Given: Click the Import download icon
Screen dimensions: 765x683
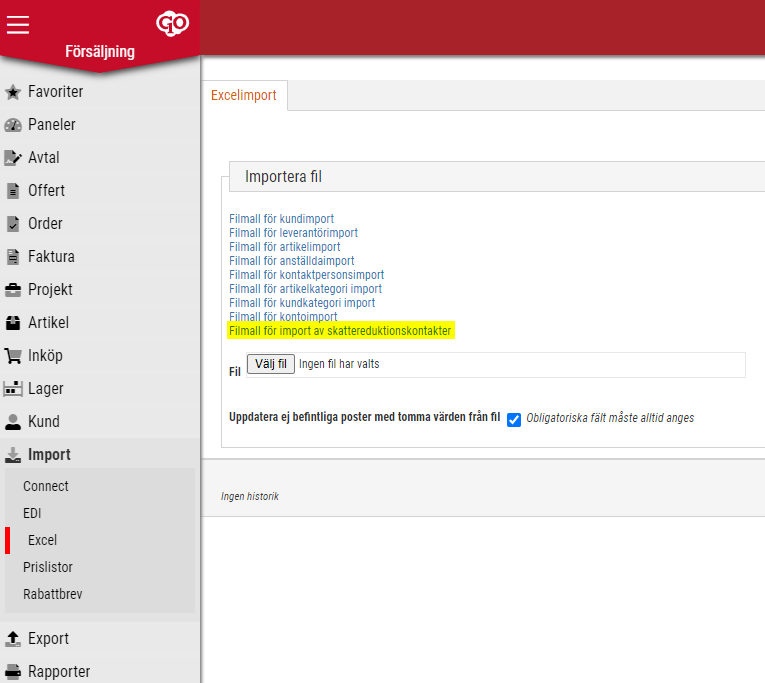Looking at the screenshot, I should click(x=13, y=455).
